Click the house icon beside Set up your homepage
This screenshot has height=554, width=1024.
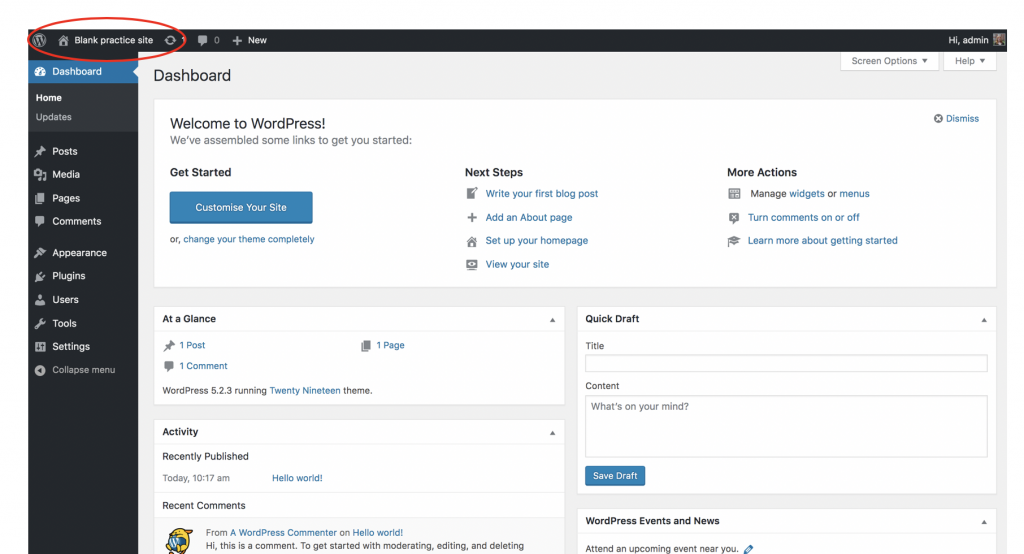[472, 241]
